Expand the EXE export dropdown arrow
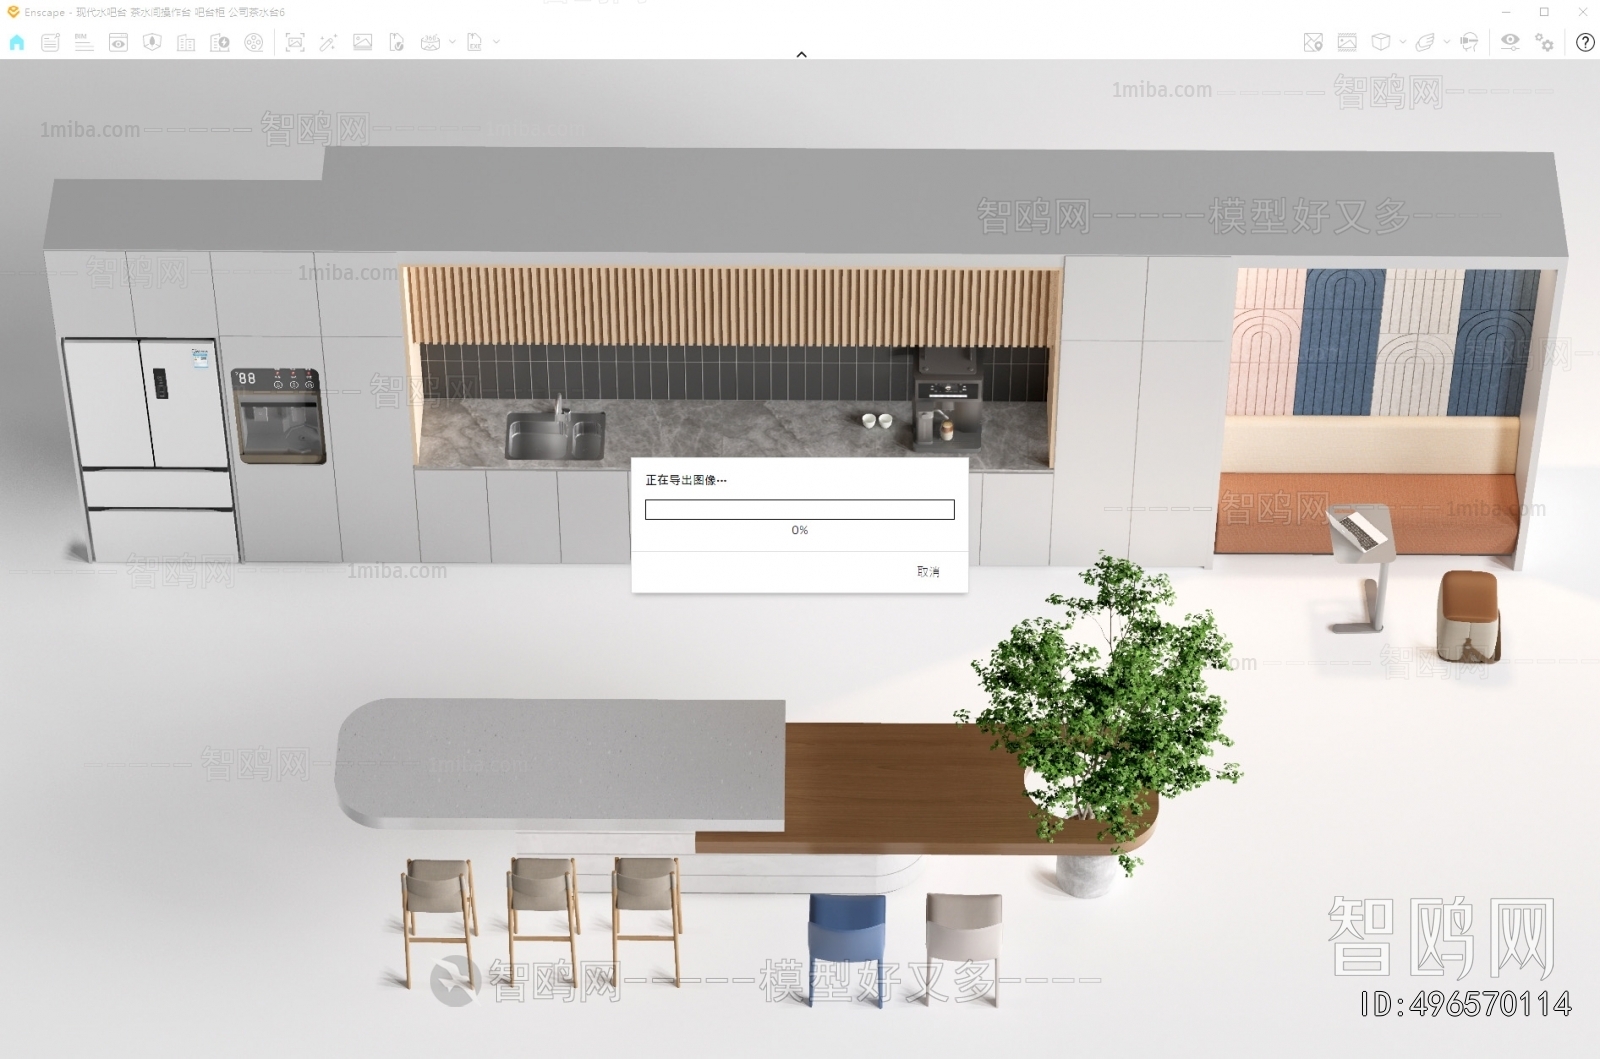This screenshot has width=1600, height=1059. point(495,42)
